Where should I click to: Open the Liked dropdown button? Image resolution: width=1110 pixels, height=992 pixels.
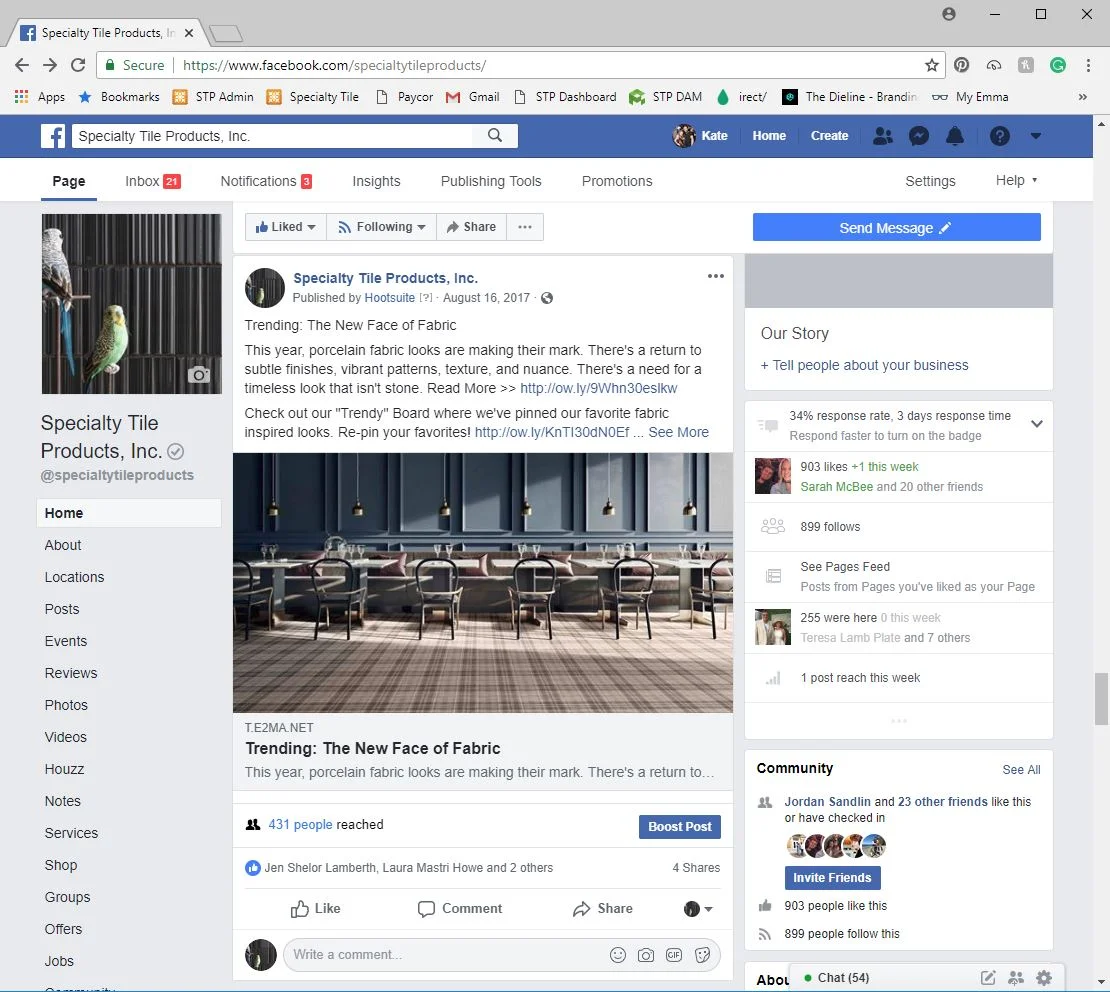pos(285,227)
